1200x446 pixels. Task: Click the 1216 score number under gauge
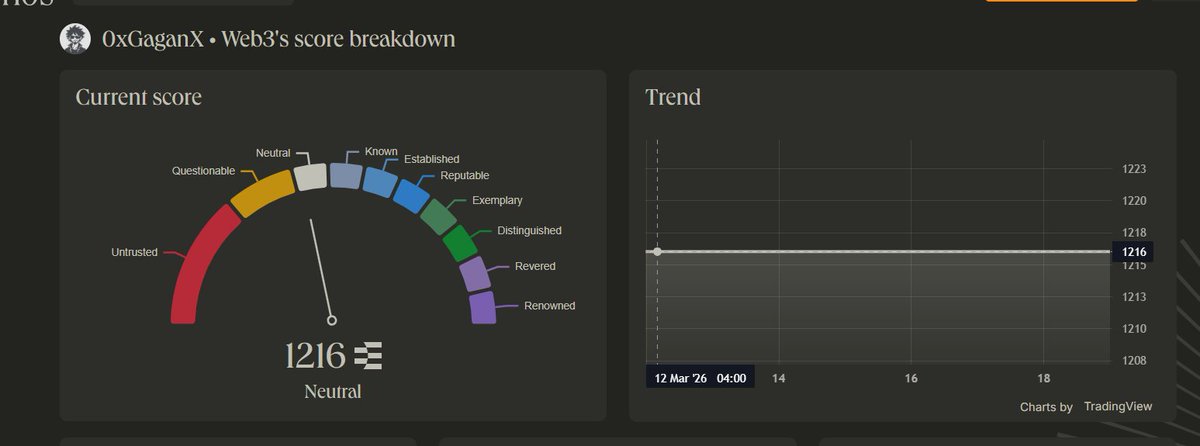(315, 355)
